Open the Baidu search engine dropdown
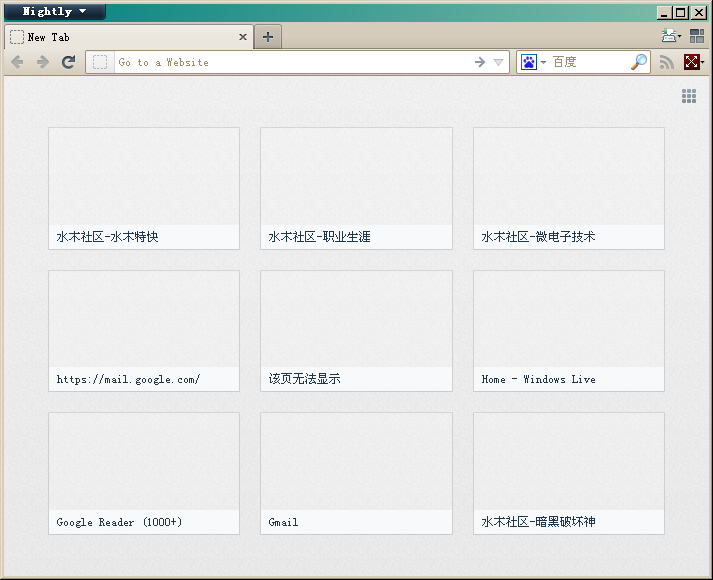This screenshot has height=580, width=713. click(533, 62)
